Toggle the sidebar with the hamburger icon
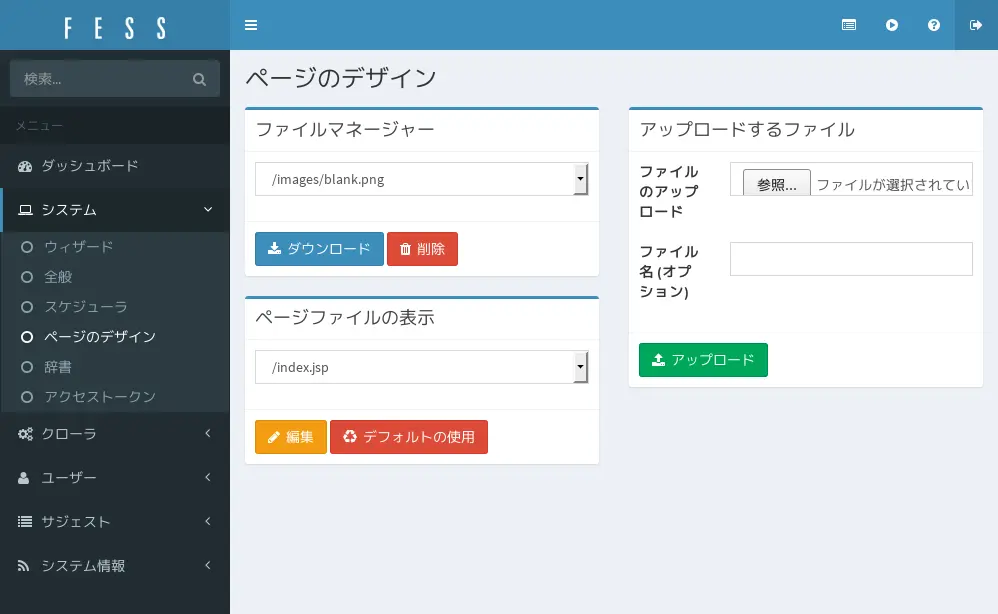Screen dimensions: 998x614 251,25
